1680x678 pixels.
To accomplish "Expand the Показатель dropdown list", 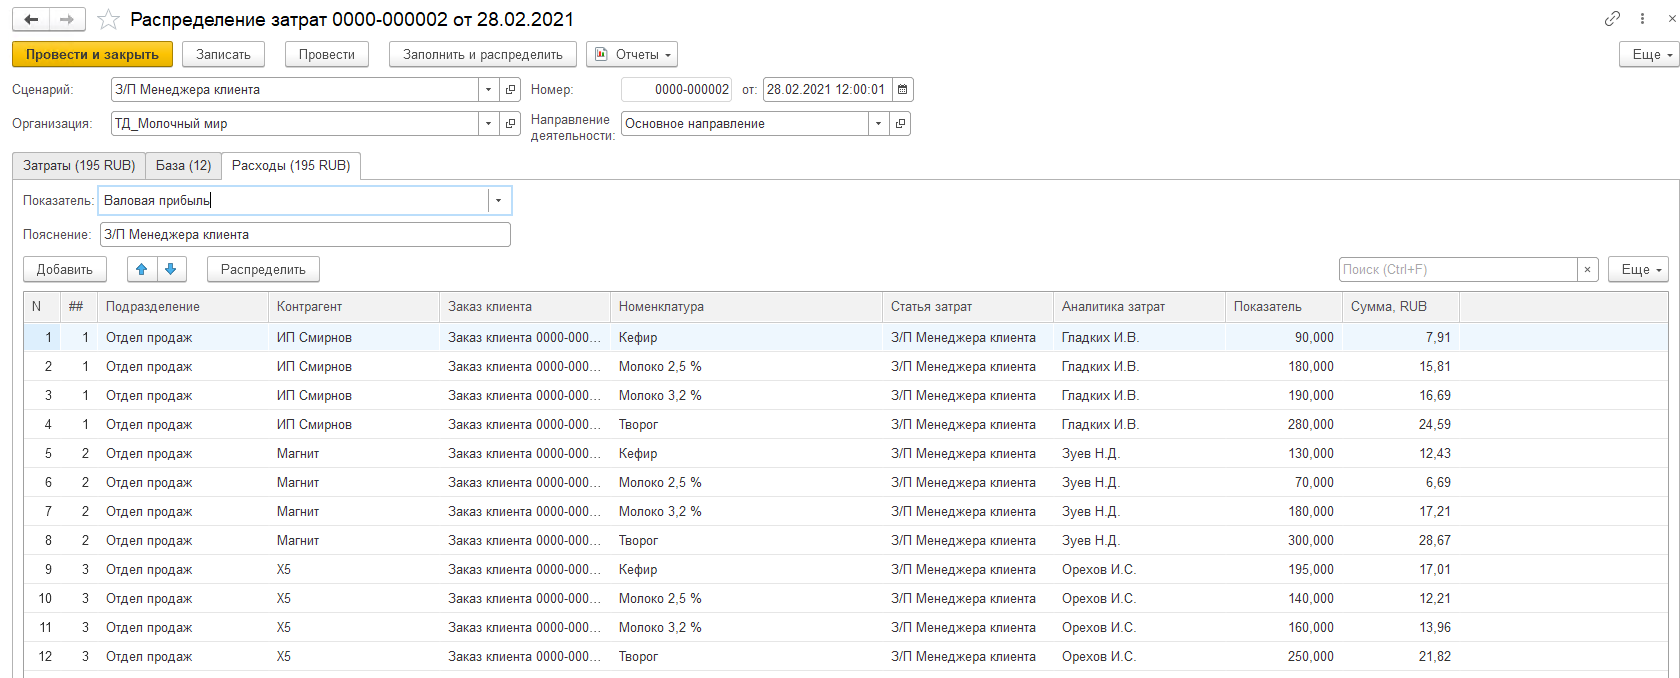I will pos(498,201).
